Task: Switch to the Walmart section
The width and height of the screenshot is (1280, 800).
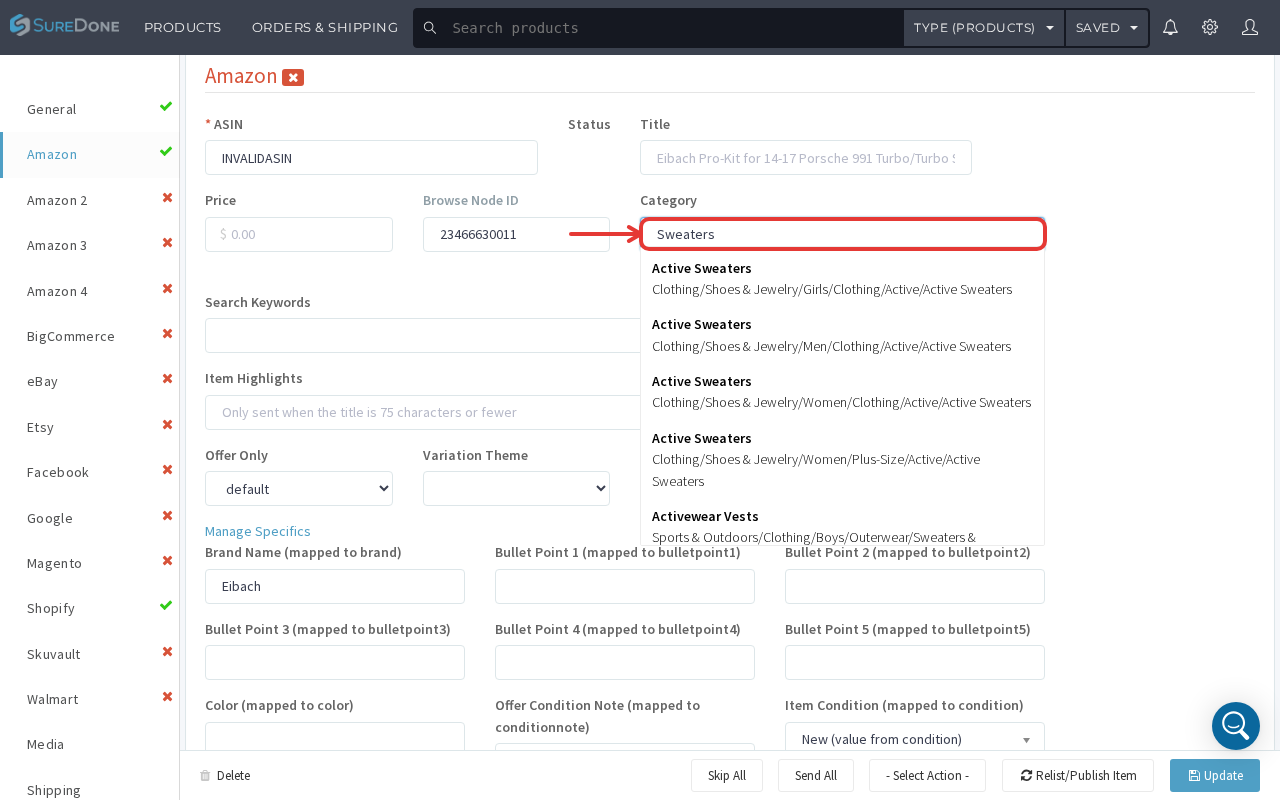Action: pyautogui.click(x=52, y=699)
